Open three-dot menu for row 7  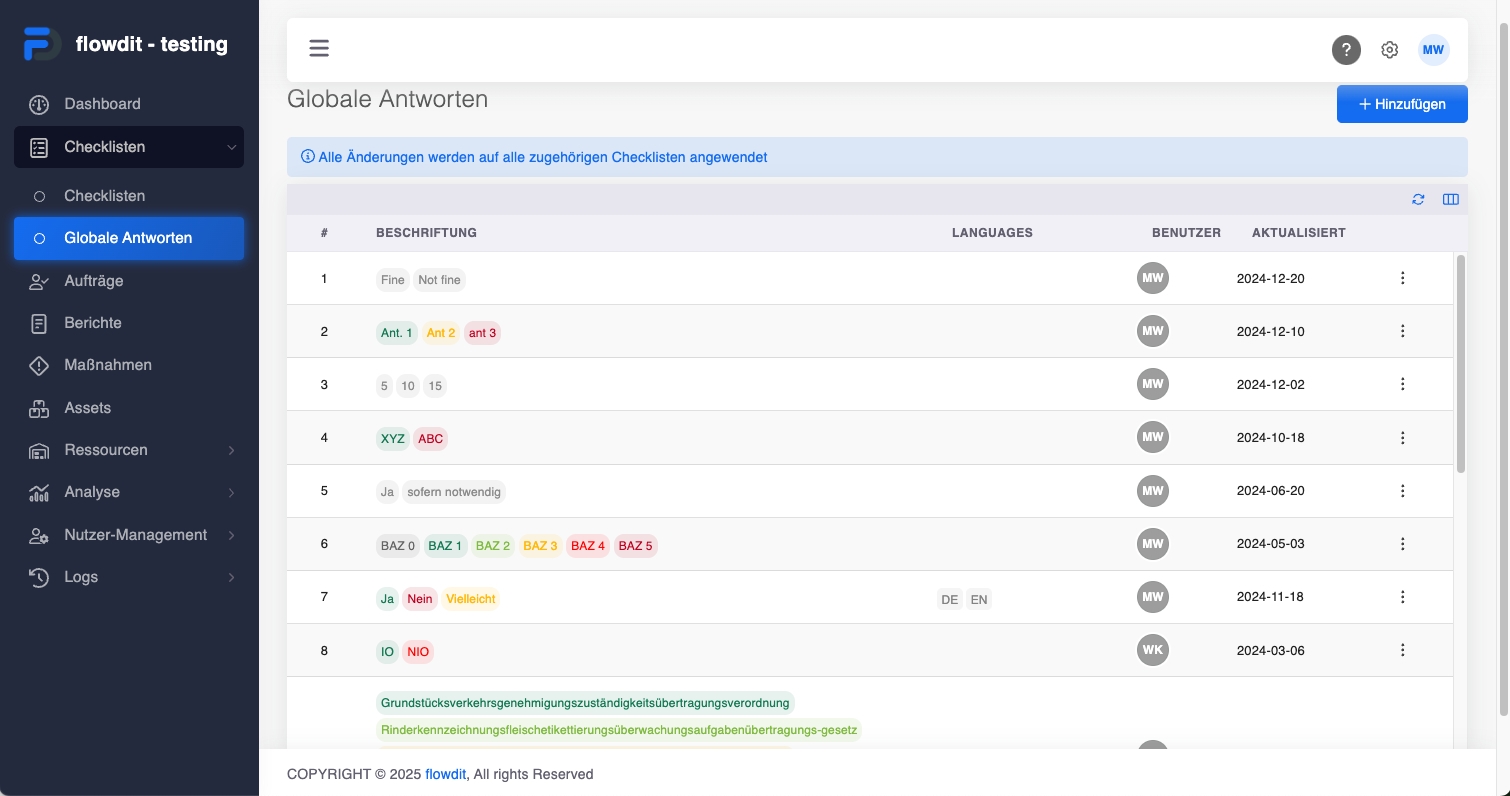[x=1402, y=597]
